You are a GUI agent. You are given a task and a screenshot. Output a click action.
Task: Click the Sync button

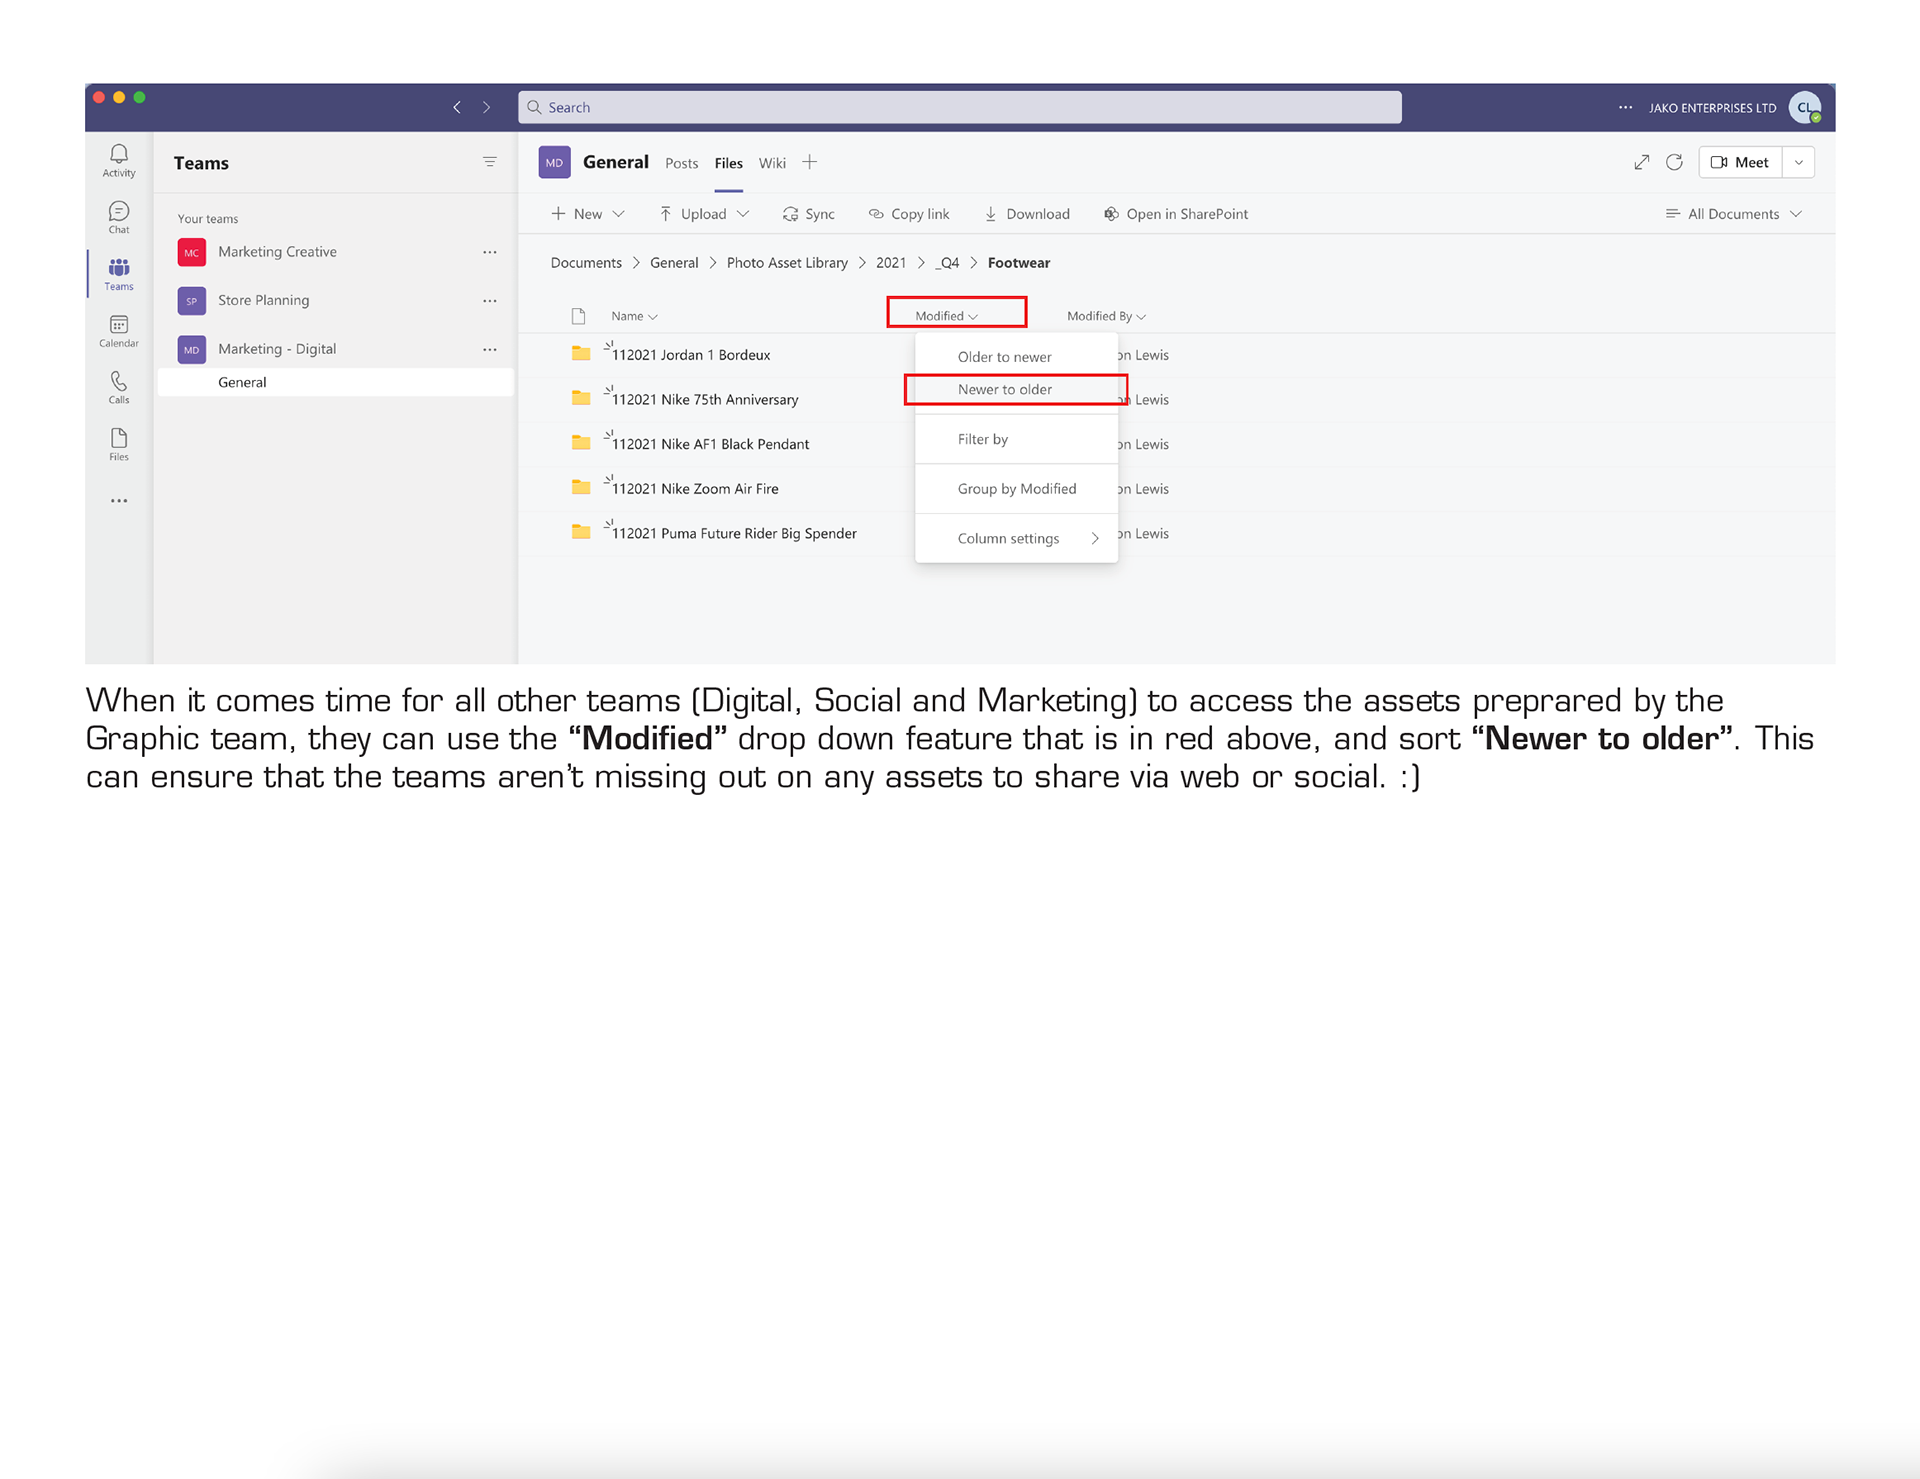pyautogui.click(x=809, y=214)
